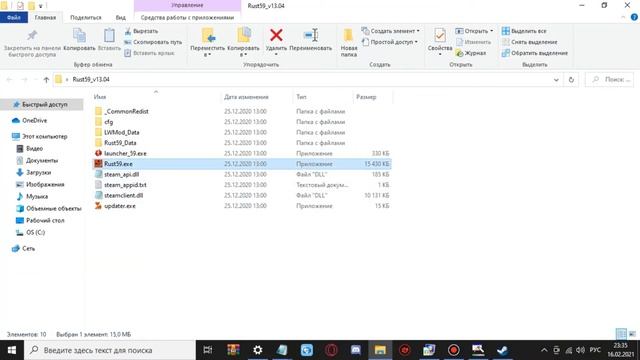
Task: Click Invert selection (Обратить выделение)
Action: pyautogui.click(x=535, y=53)
